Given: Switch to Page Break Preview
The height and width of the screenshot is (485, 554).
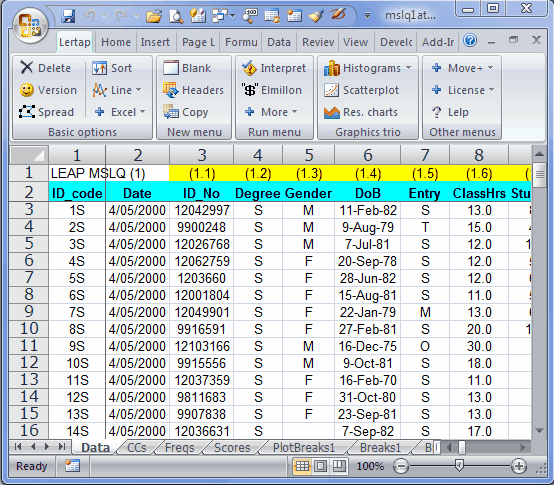Looking at the screenshot, I should click(x=339, y=466).
